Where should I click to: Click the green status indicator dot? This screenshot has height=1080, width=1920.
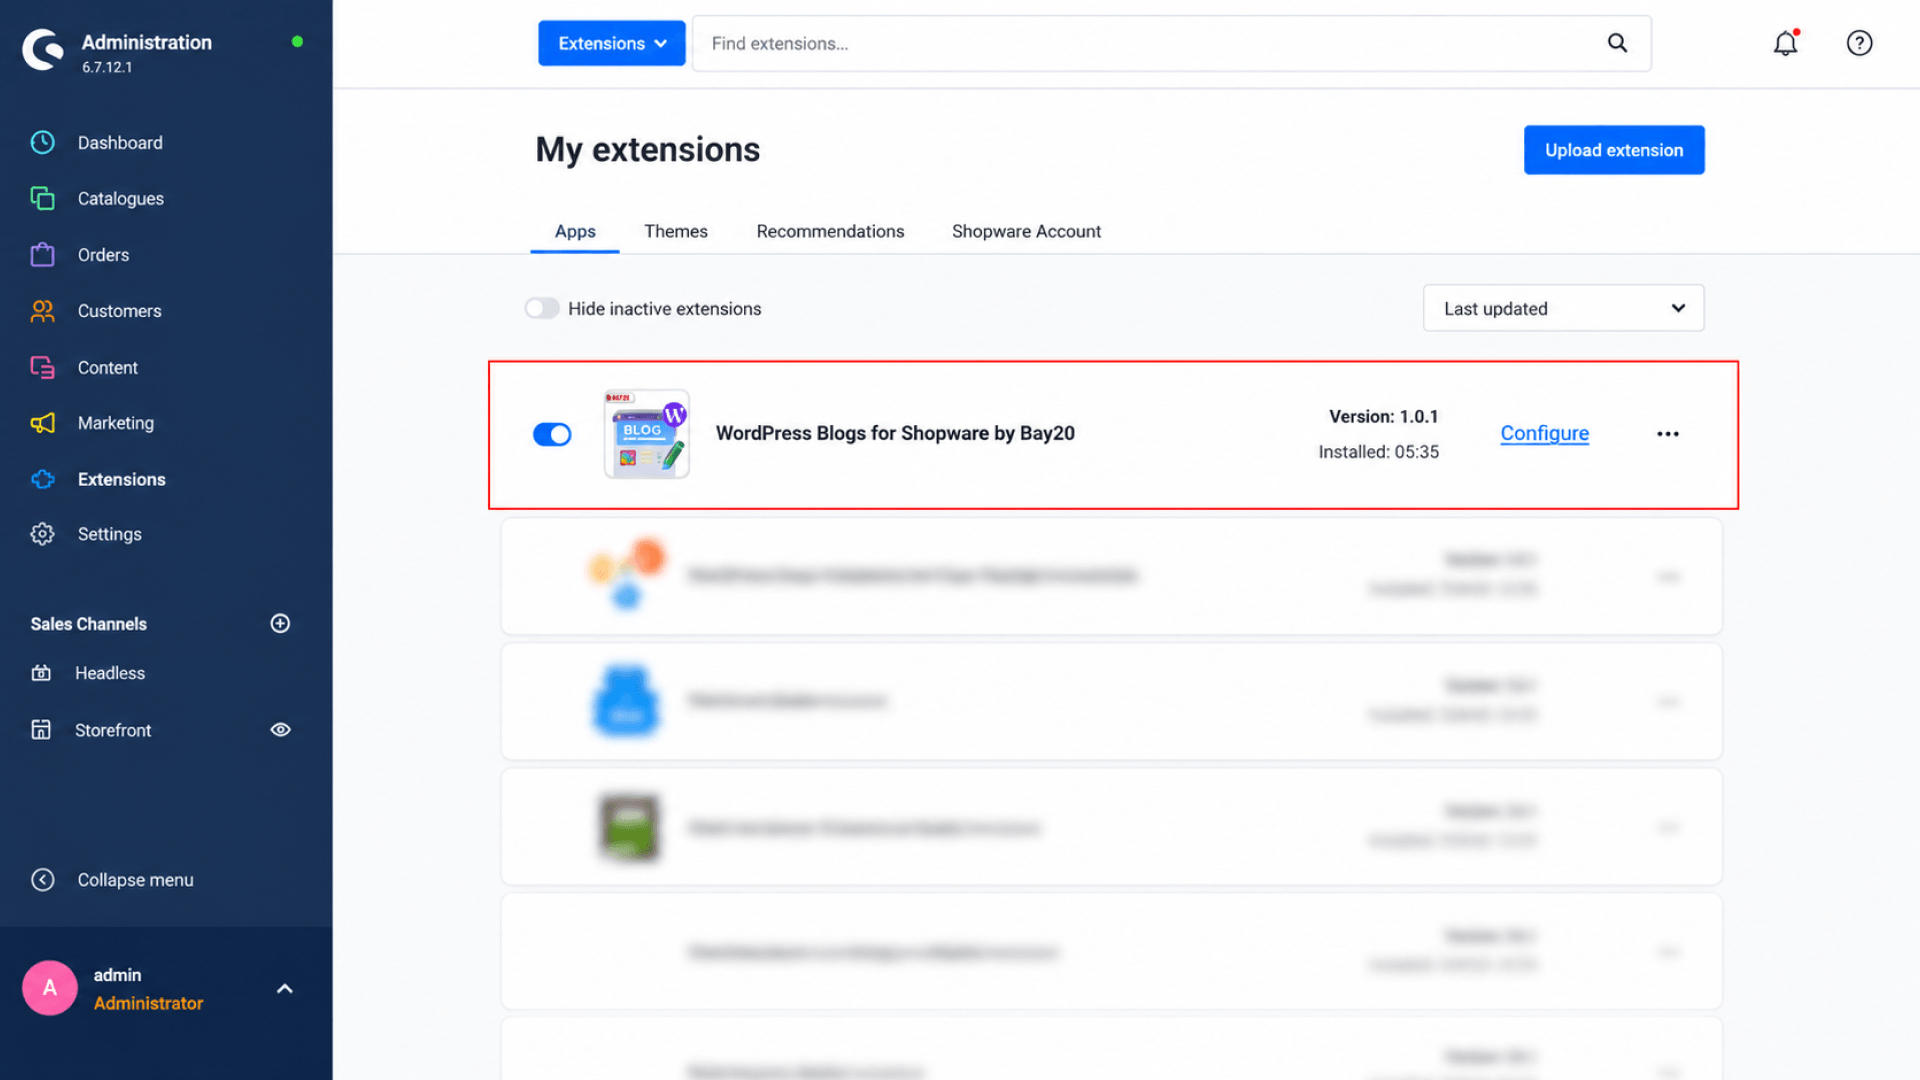pos(297,41)
